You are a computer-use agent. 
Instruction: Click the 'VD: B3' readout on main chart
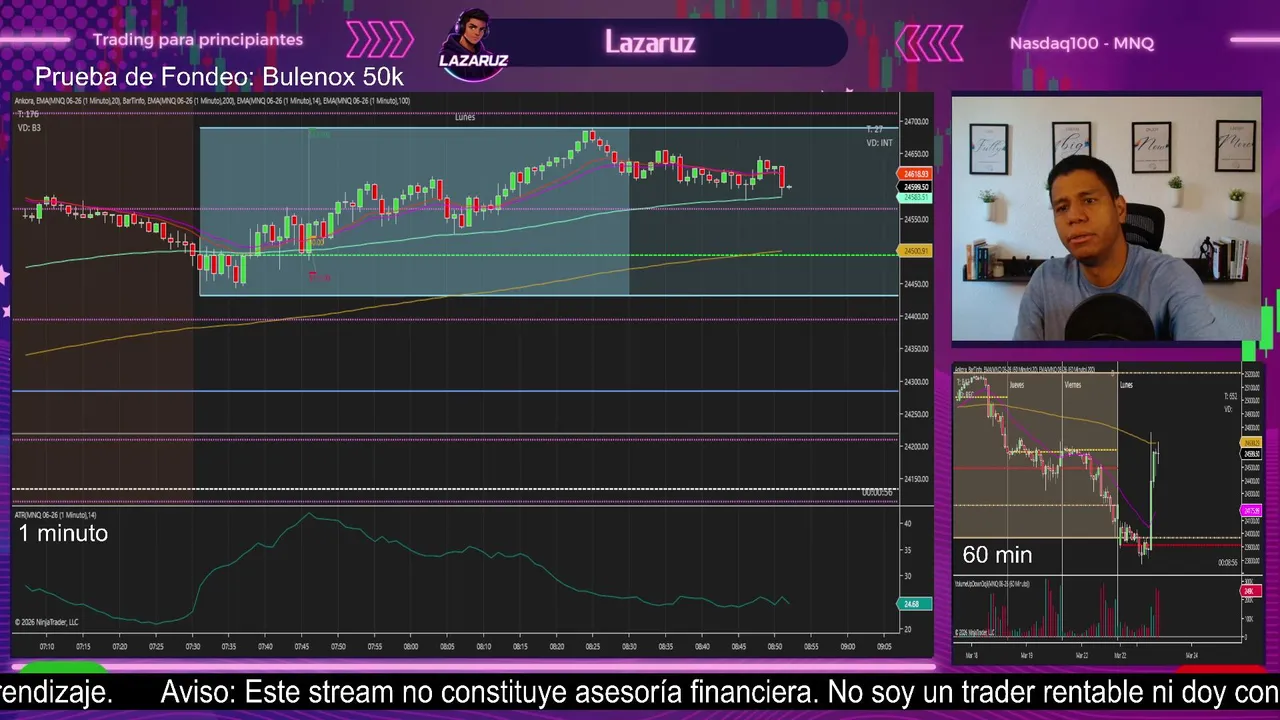(29, 128)
